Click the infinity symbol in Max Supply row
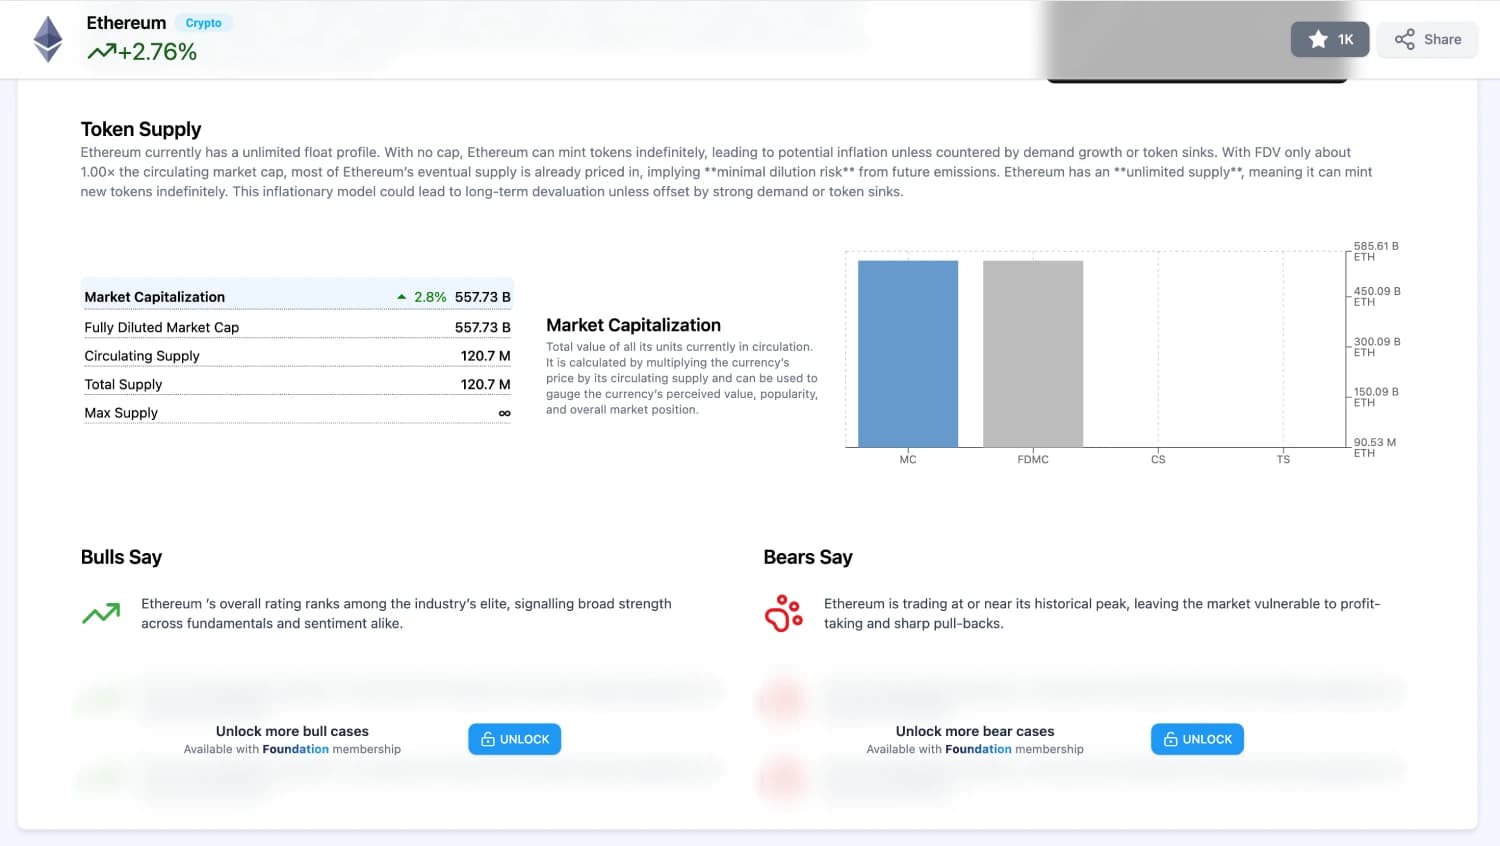 (503, 412)
